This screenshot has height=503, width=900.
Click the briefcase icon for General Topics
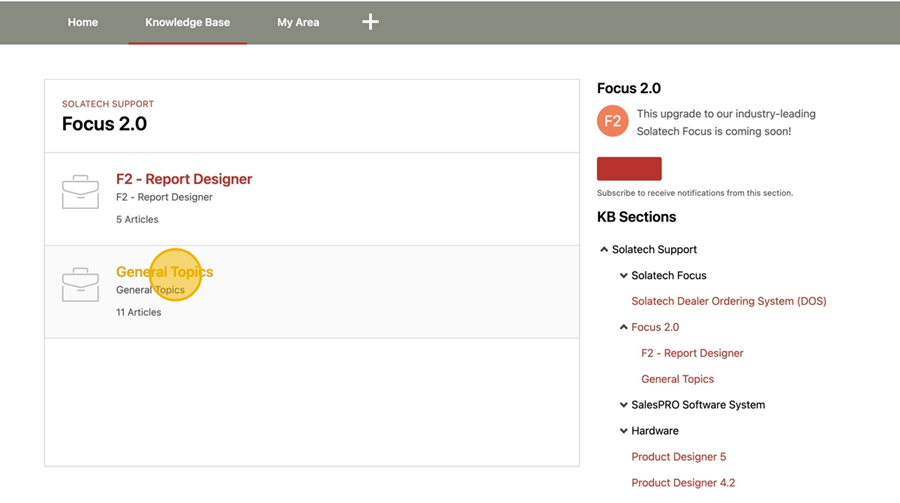point(80,284)
